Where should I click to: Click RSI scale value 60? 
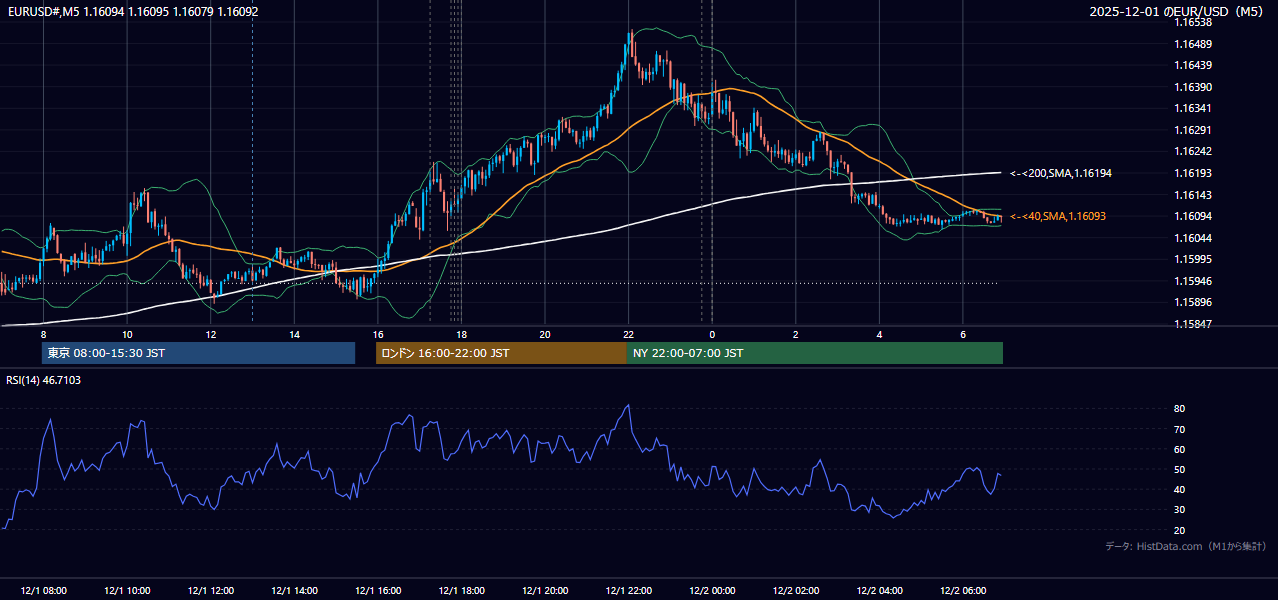(1179, 449)
